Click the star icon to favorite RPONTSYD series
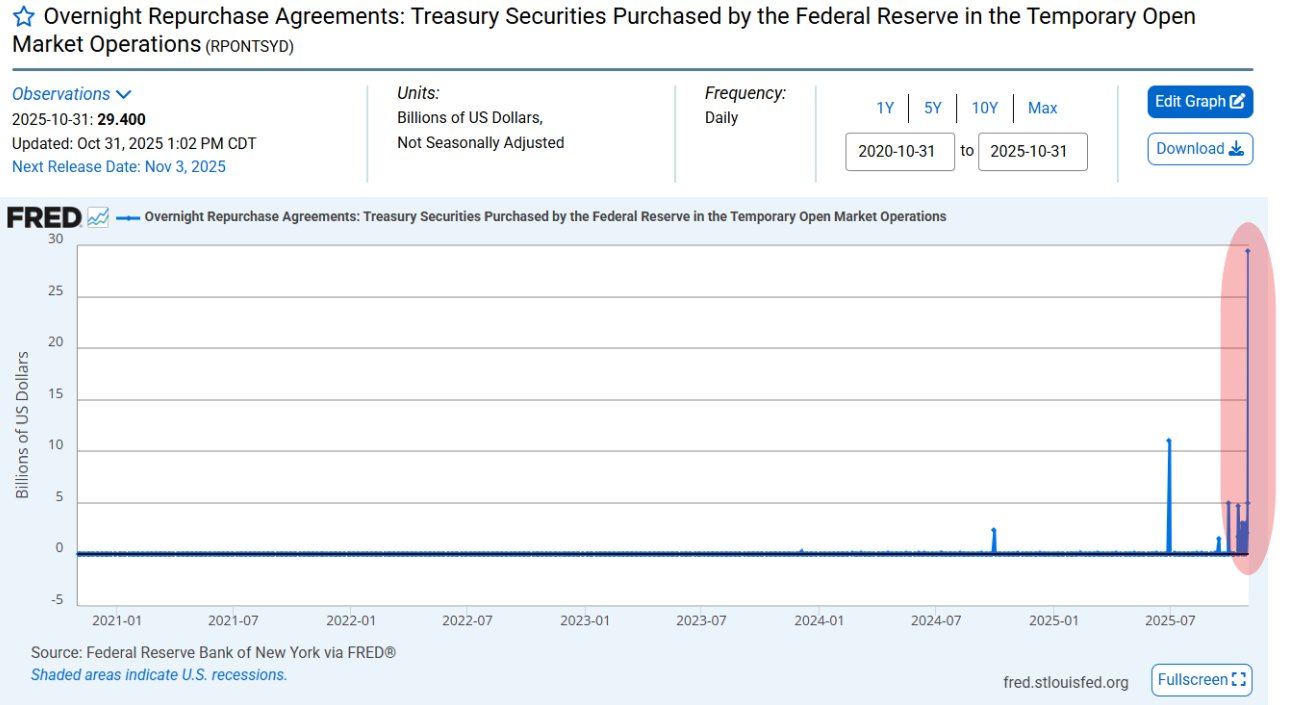The height and width of the screenshot is (705, 1289). (22, 15)
